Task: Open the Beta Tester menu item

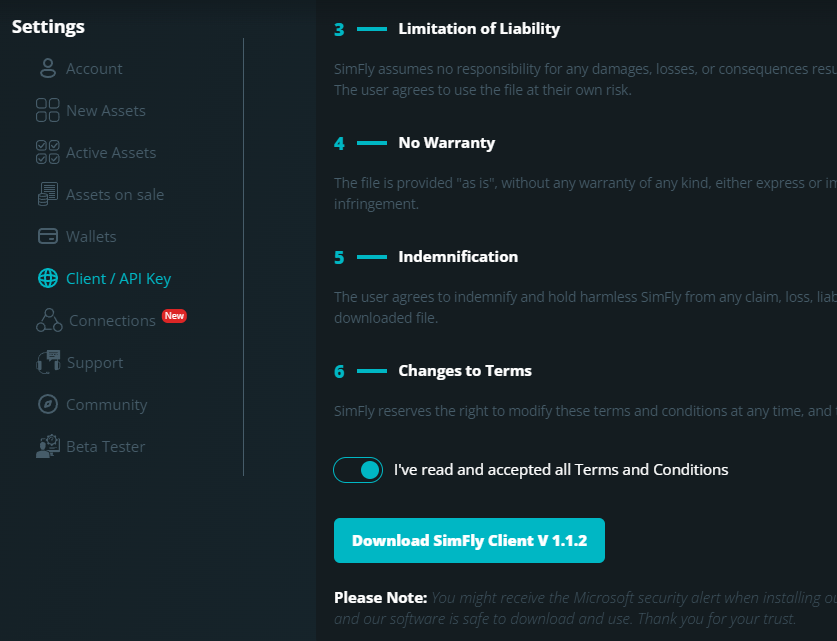Action: (105, 447)
